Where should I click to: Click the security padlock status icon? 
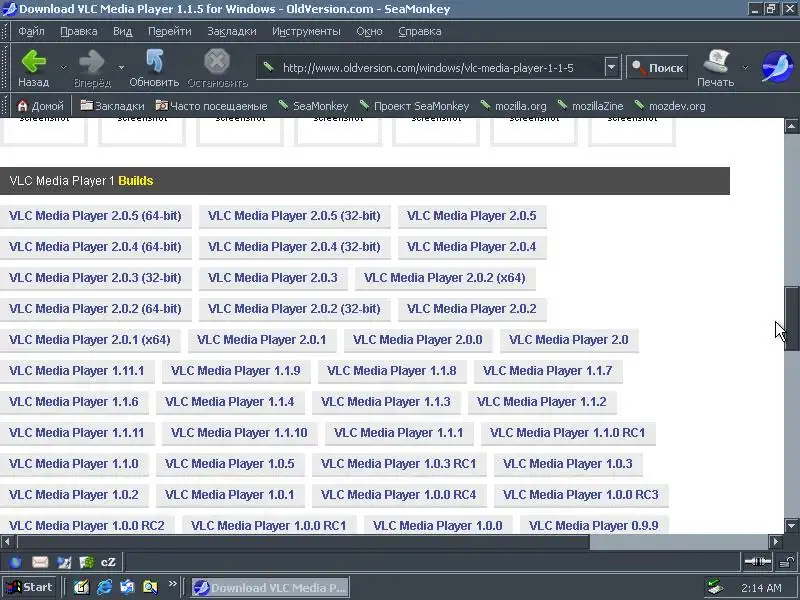787,562
